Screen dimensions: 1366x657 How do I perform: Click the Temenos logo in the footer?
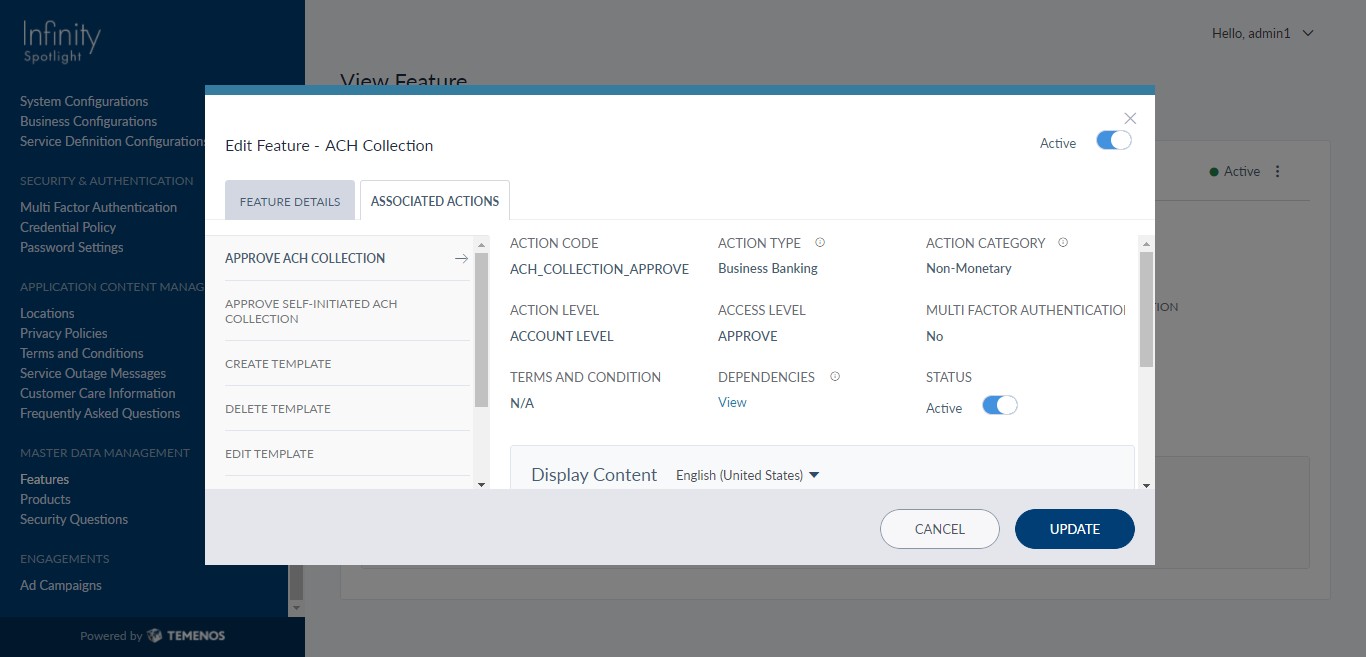click(x=185, y=636)
